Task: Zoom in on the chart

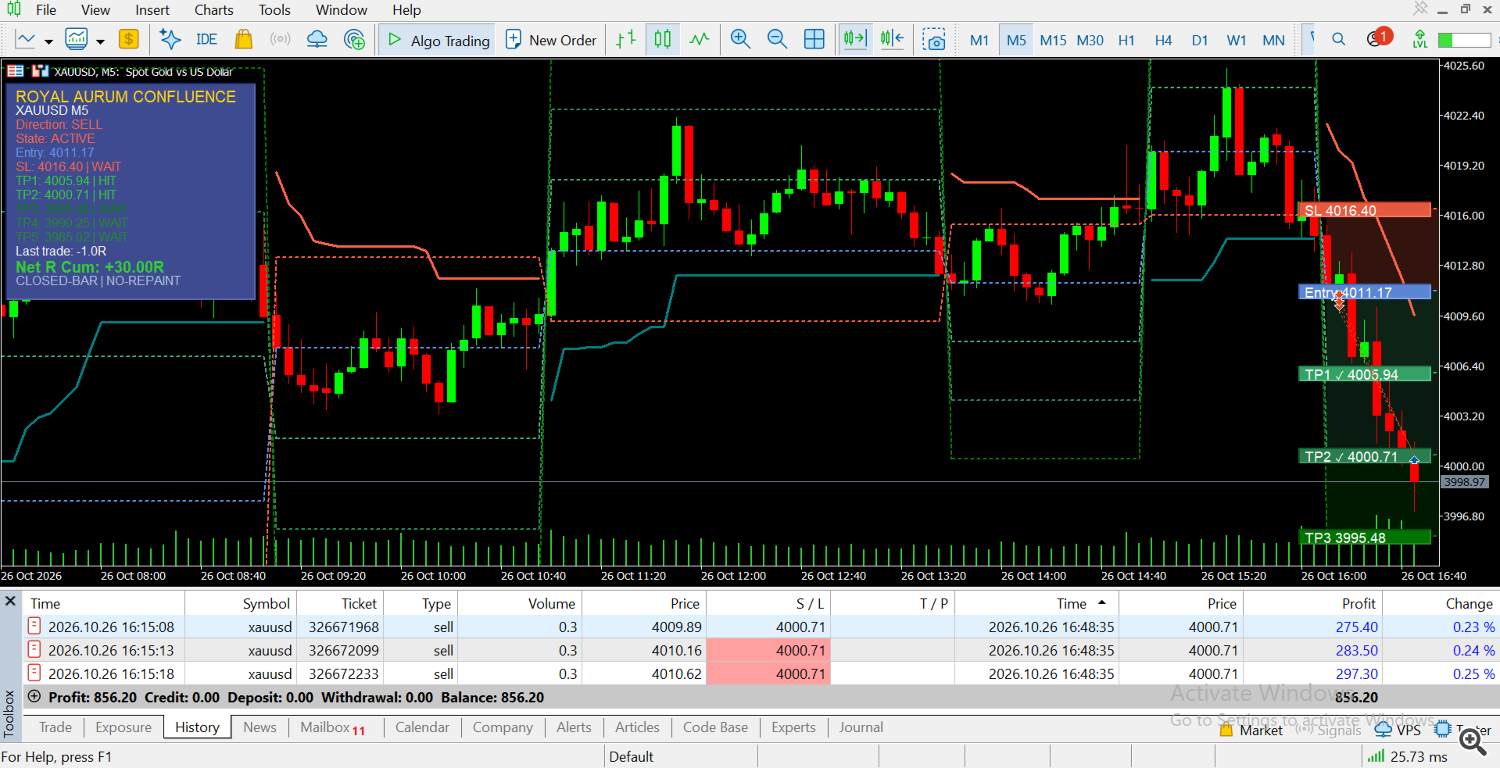Action: click(x=740, y=40)
